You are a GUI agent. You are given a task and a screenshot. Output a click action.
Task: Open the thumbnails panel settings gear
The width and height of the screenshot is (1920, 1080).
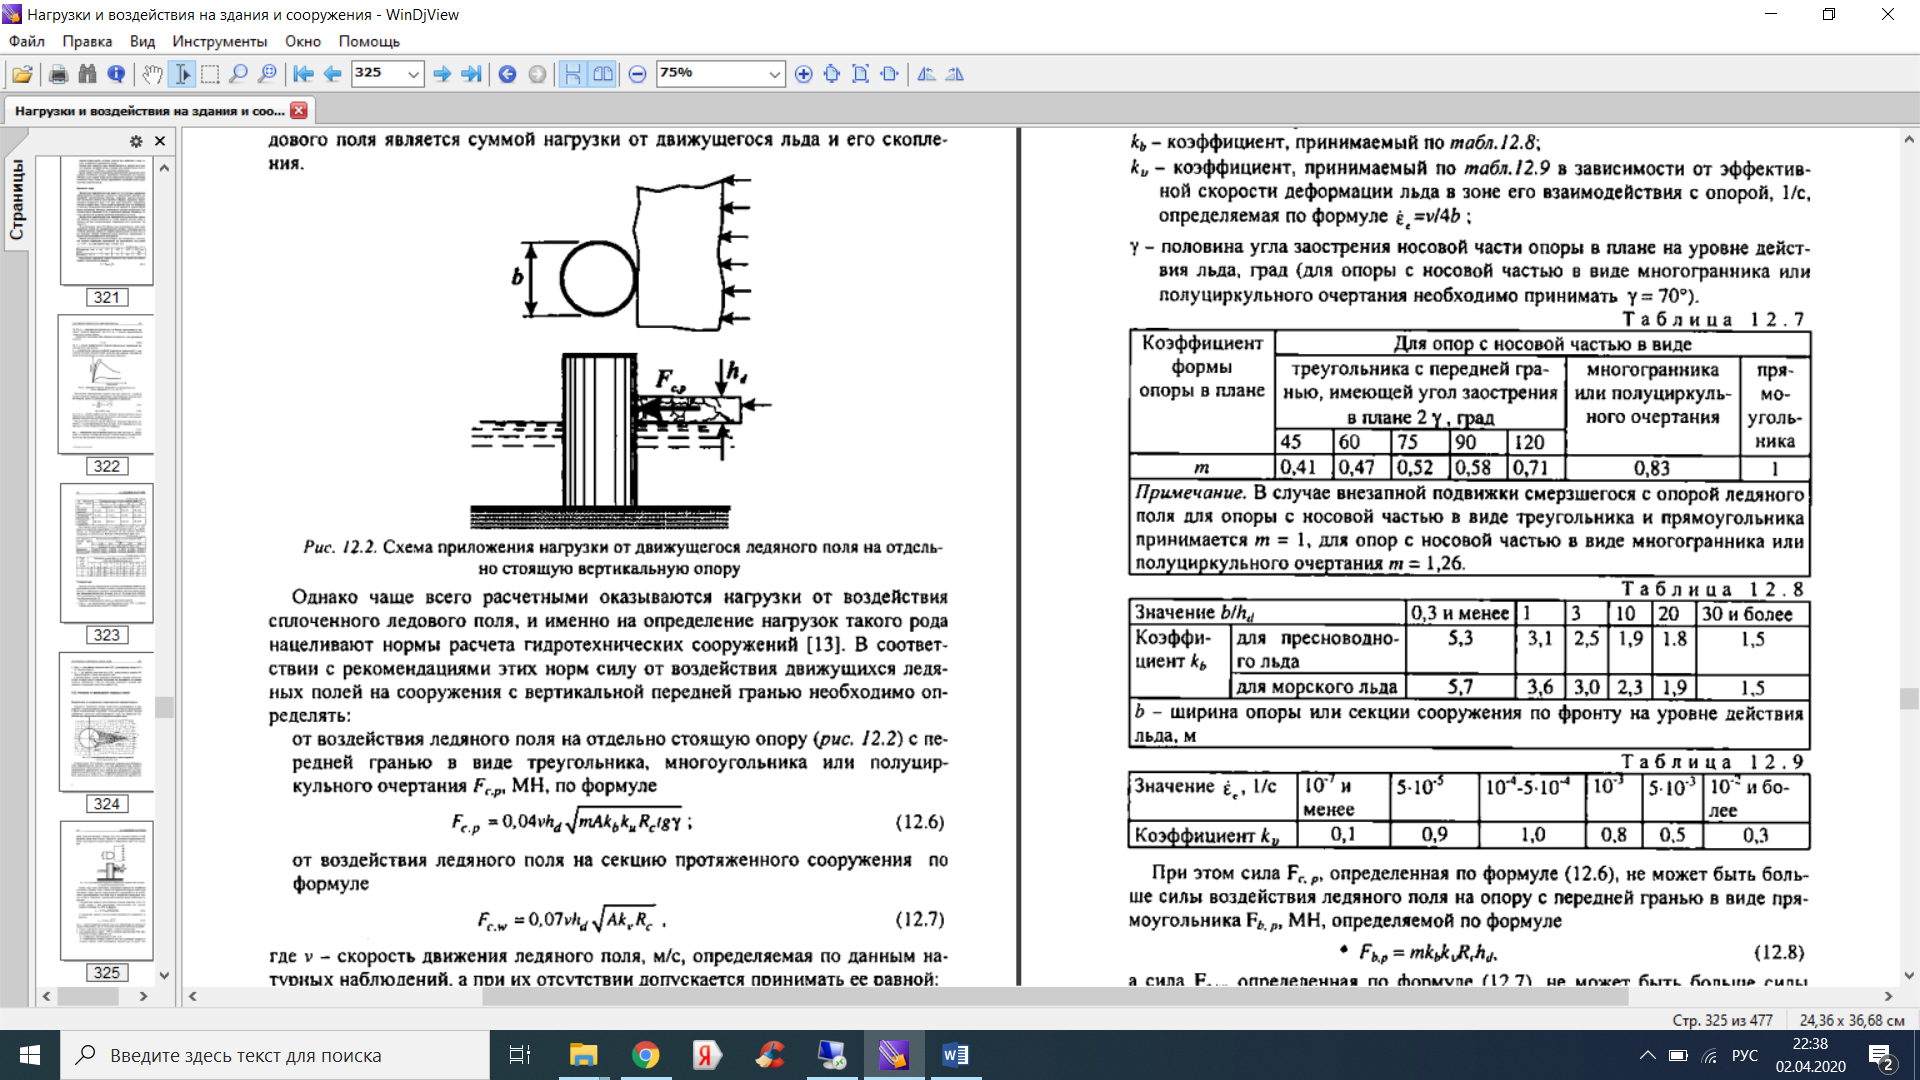coord(136,141)
